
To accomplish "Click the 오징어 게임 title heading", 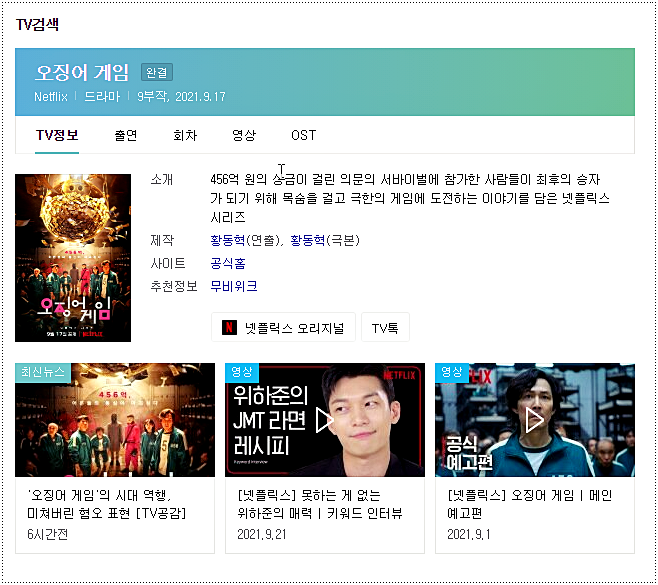I will coord(82,72).
